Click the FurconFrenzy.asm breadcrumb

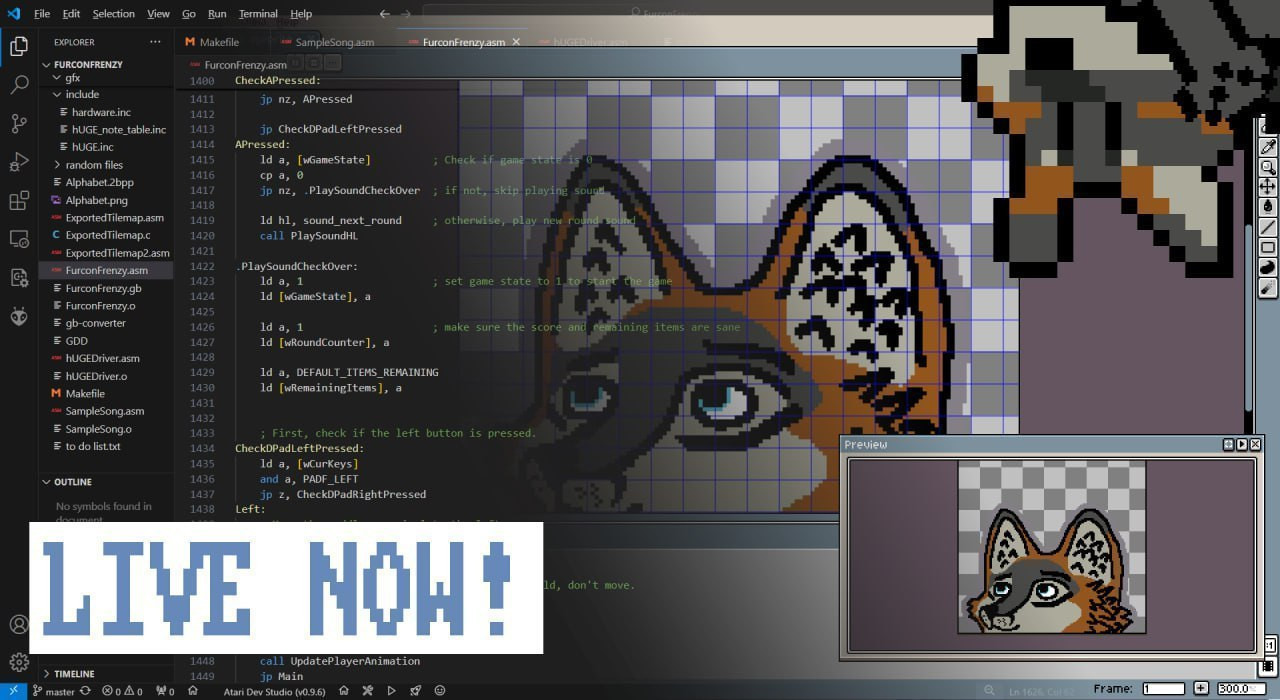pyautogui.click(x=246, y=65)
